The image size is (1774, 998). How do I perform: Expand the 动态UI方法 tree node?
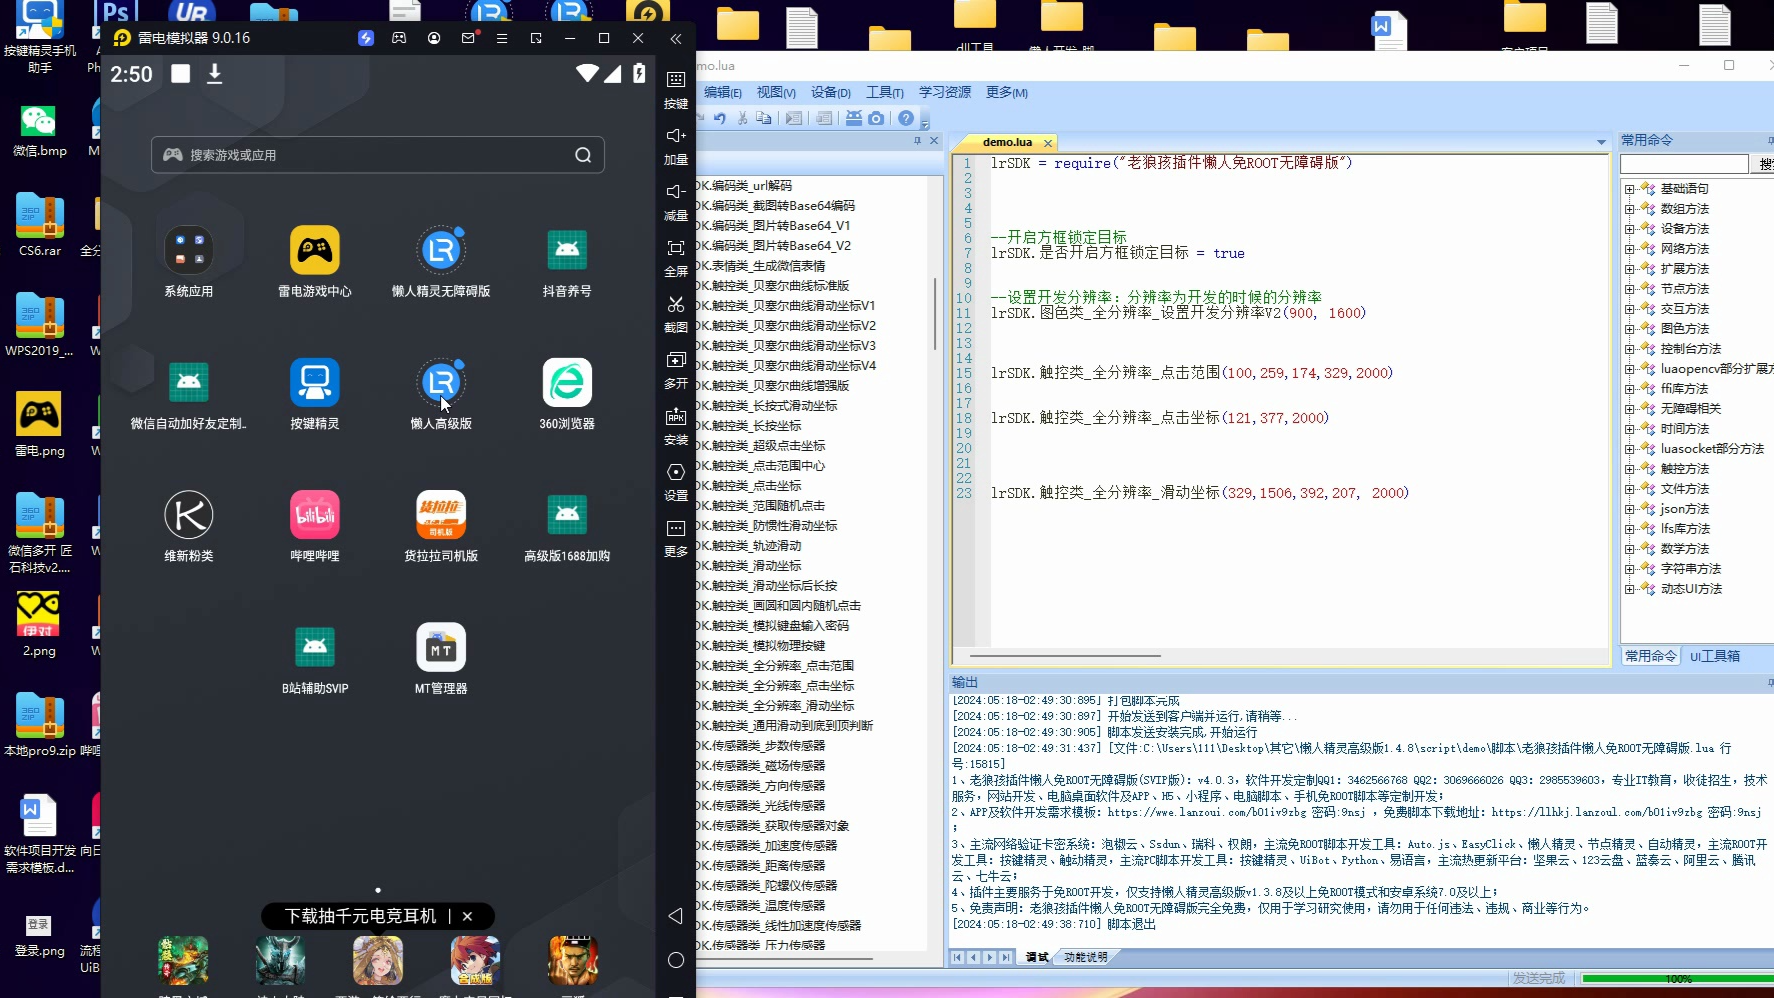(1629, 589)
